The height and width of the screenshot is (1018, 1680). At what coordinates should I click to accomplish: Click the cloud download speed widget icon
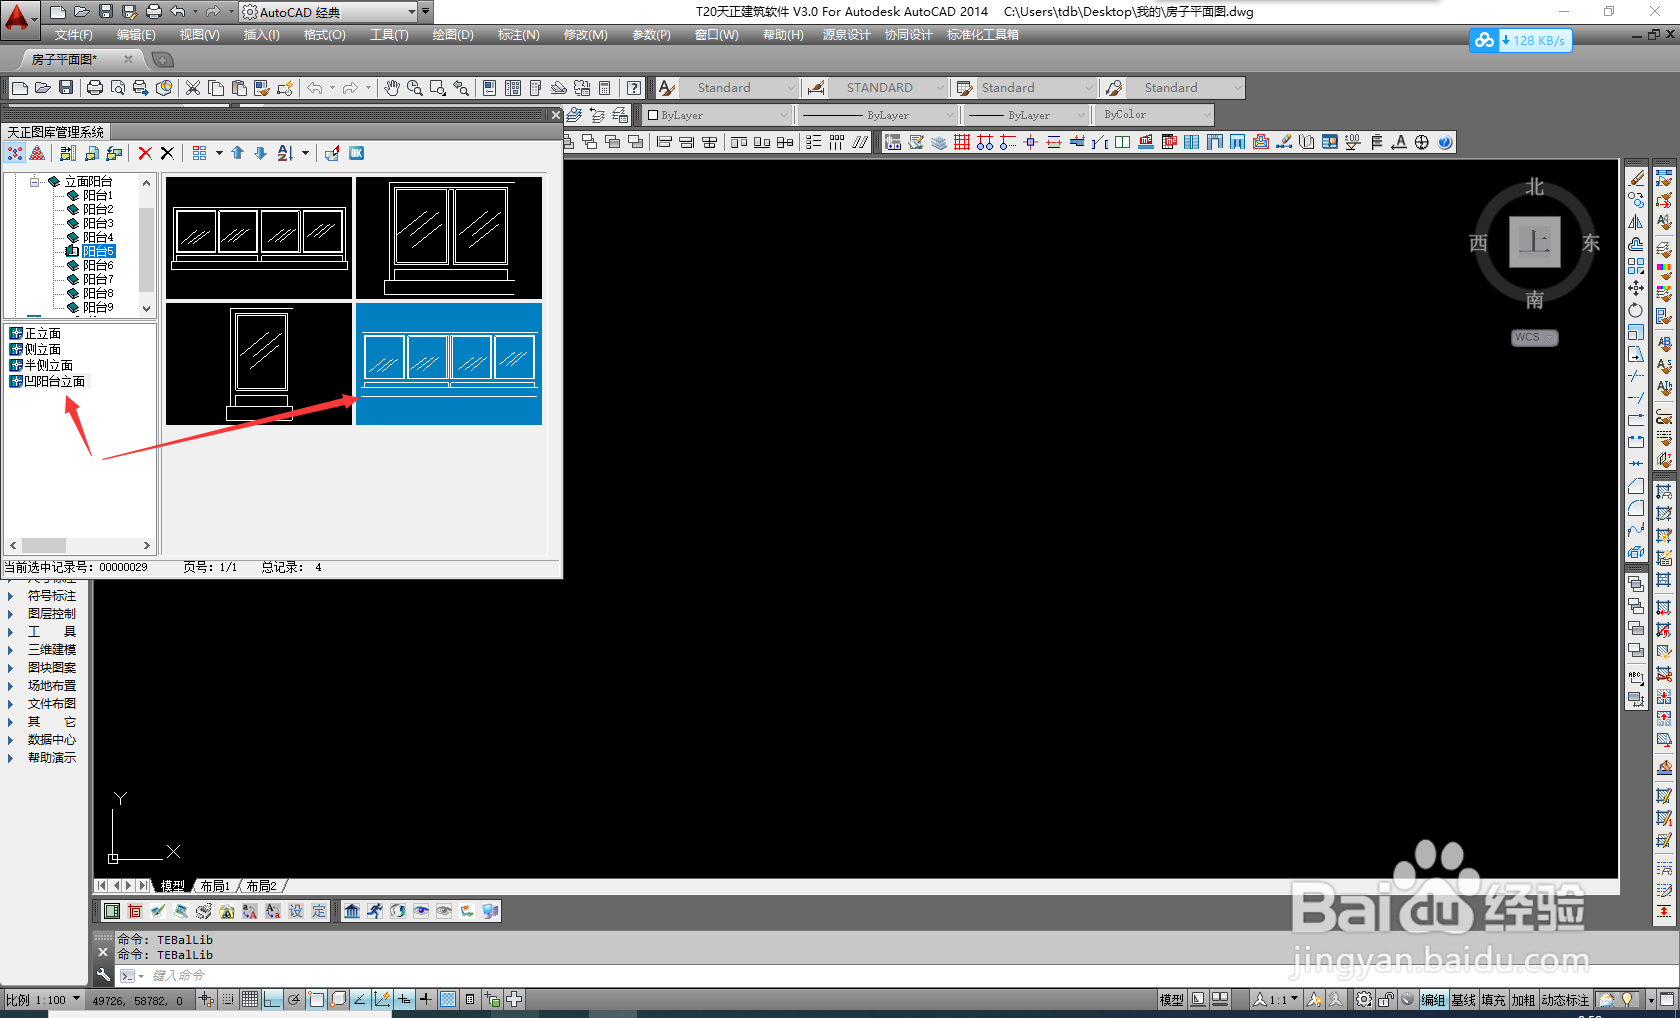pos(1484,40)
